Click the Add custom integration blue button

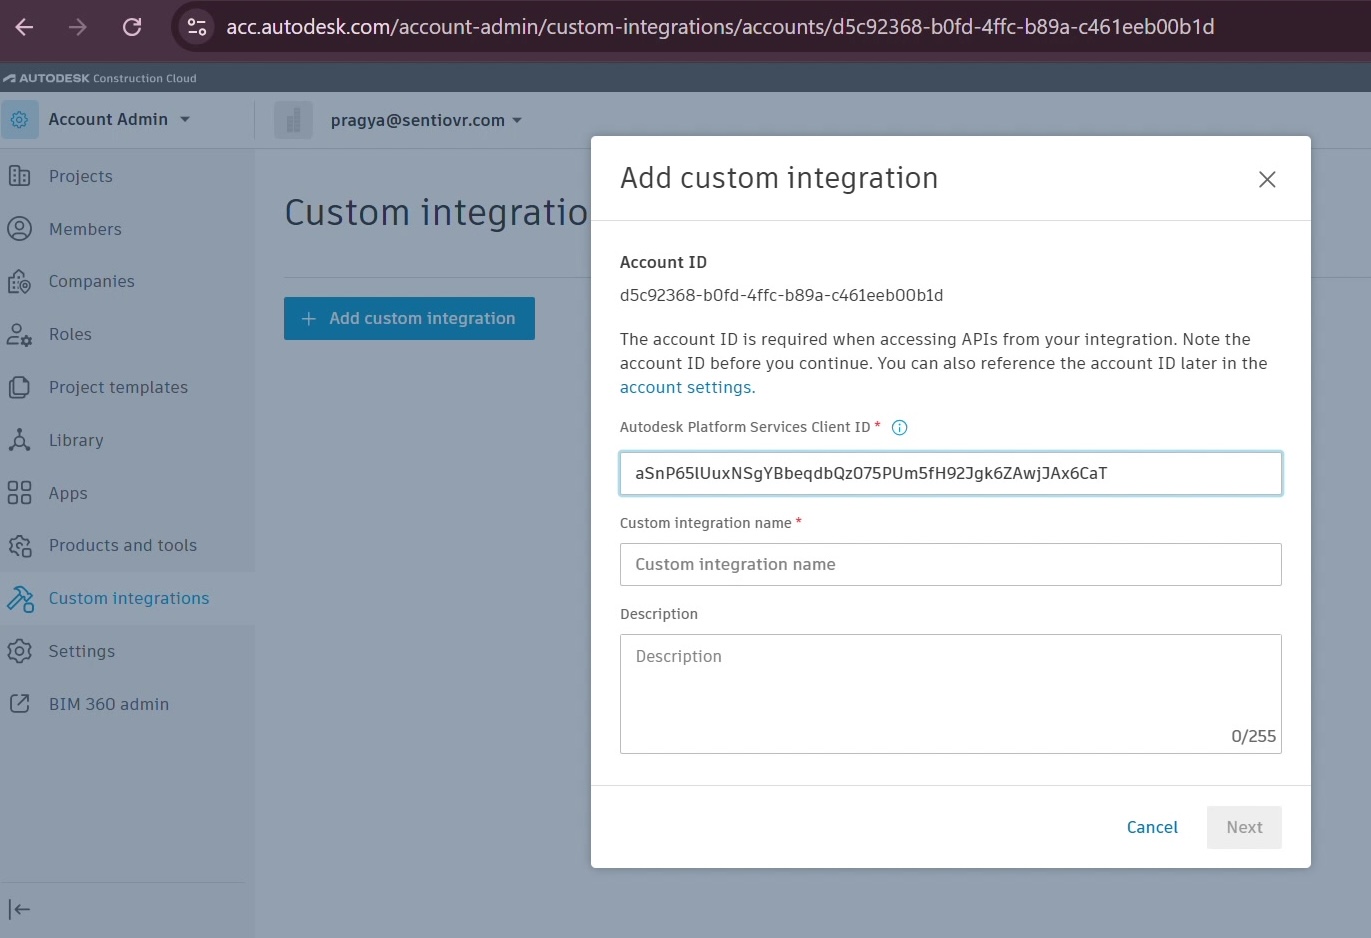pyautogui.click(x=409, y=318)
